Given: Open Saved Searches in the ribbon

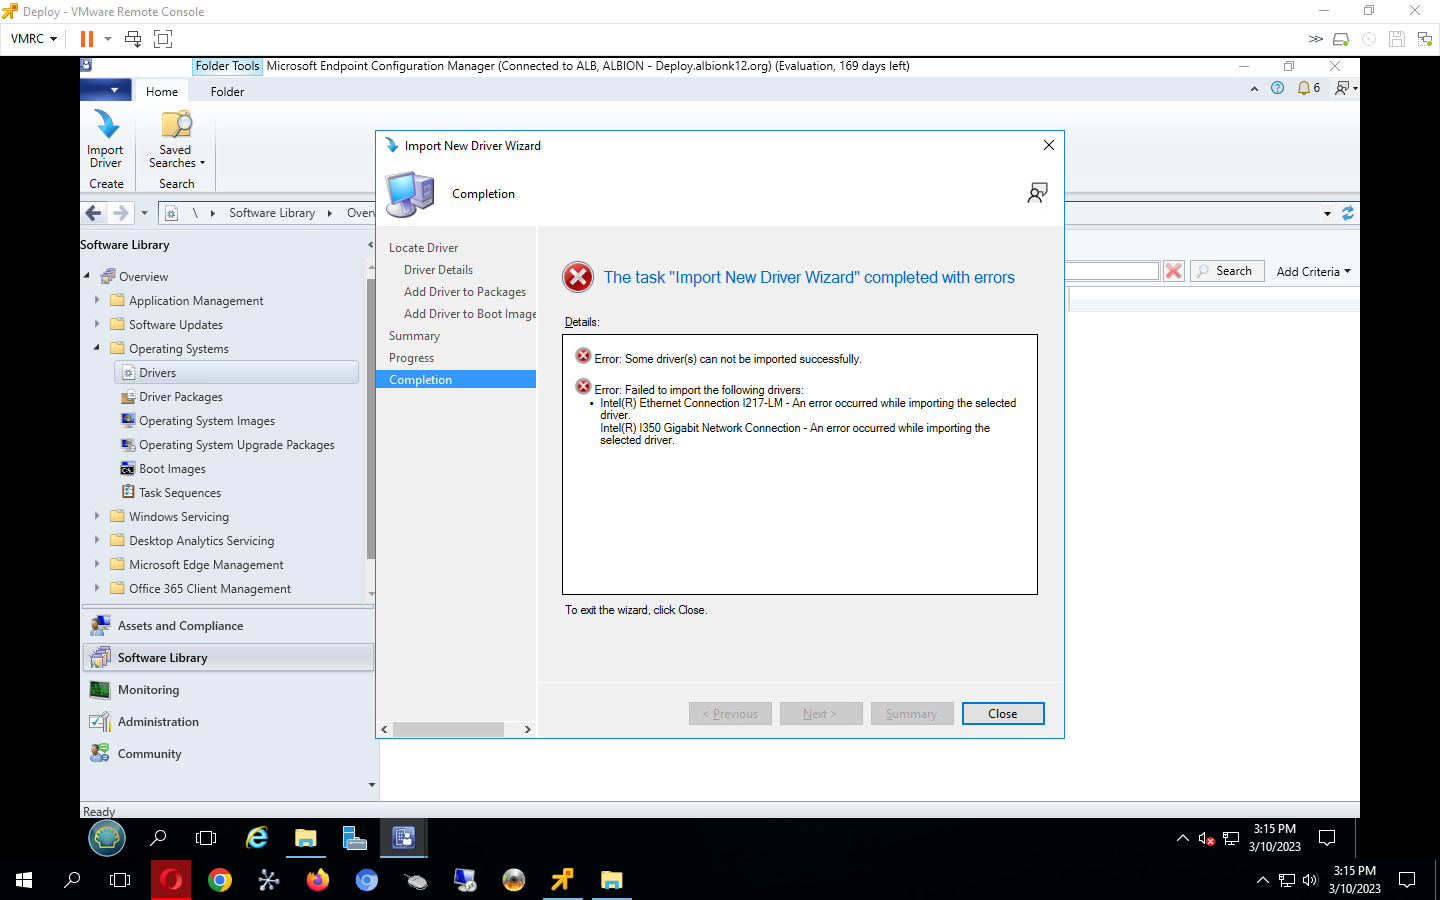Looking at the screenshot, I should point(176,139).
